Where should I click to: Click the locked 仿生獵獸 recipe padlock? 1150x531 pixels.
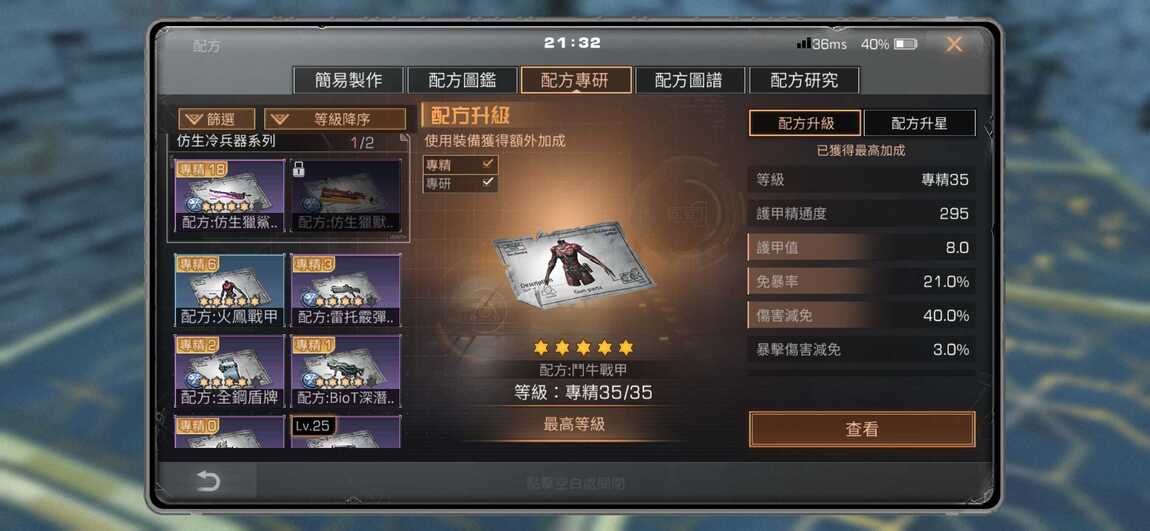coord(299,169)
